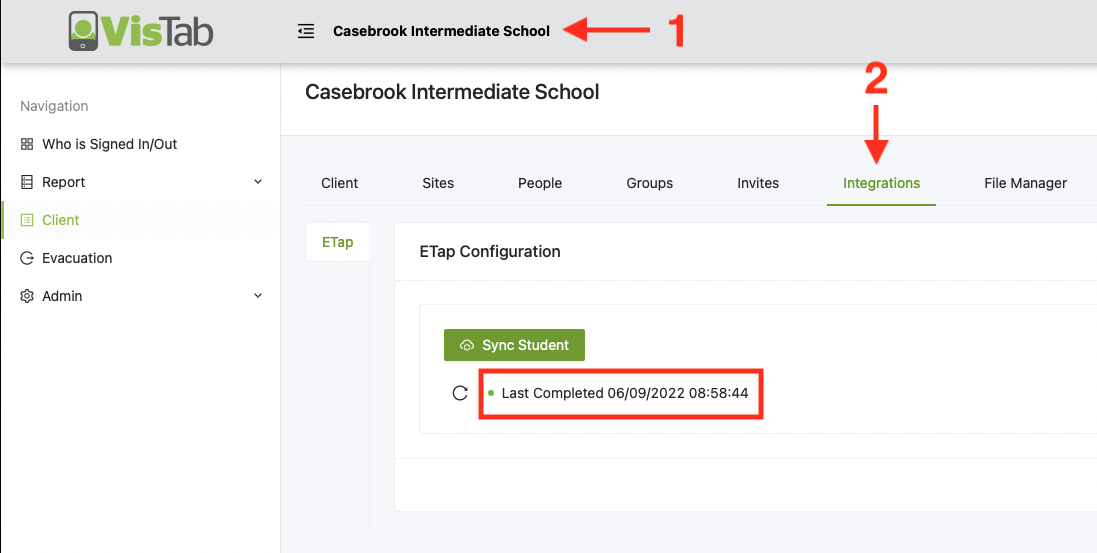Open the Integrations tab

pos(881,183)
